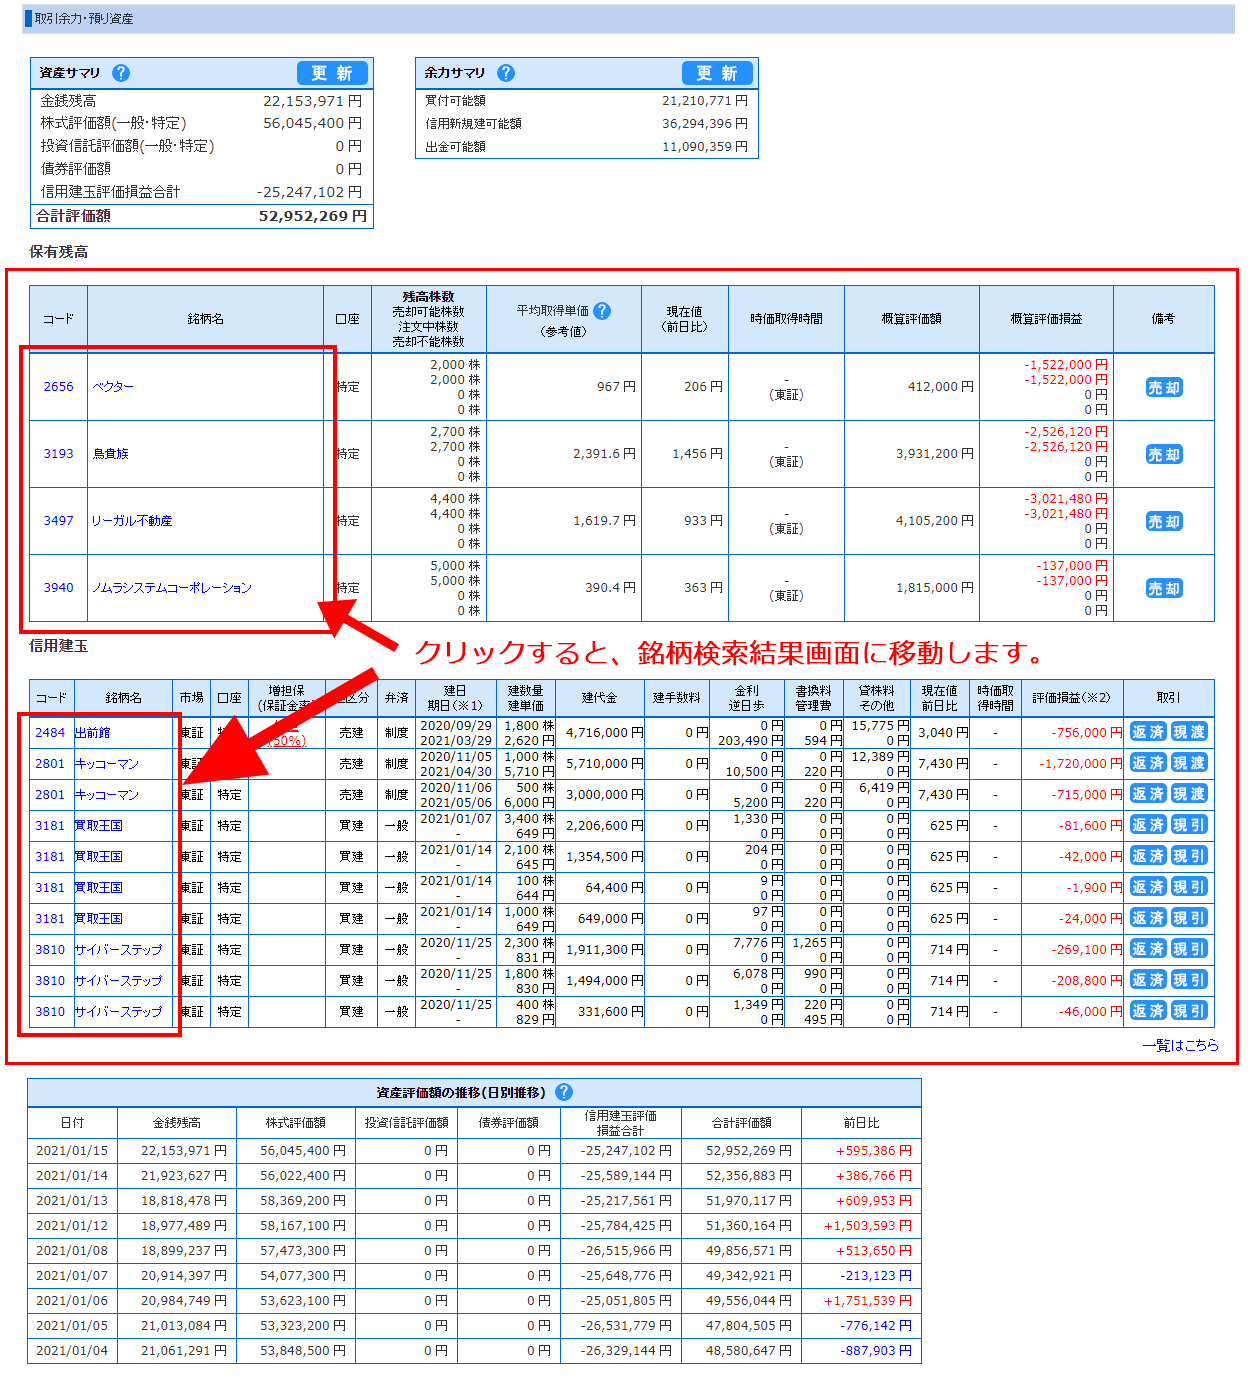The height and width of the screenshot is (1397, 1255).
Task: Open stock code 3940 link
Action: 58,588
